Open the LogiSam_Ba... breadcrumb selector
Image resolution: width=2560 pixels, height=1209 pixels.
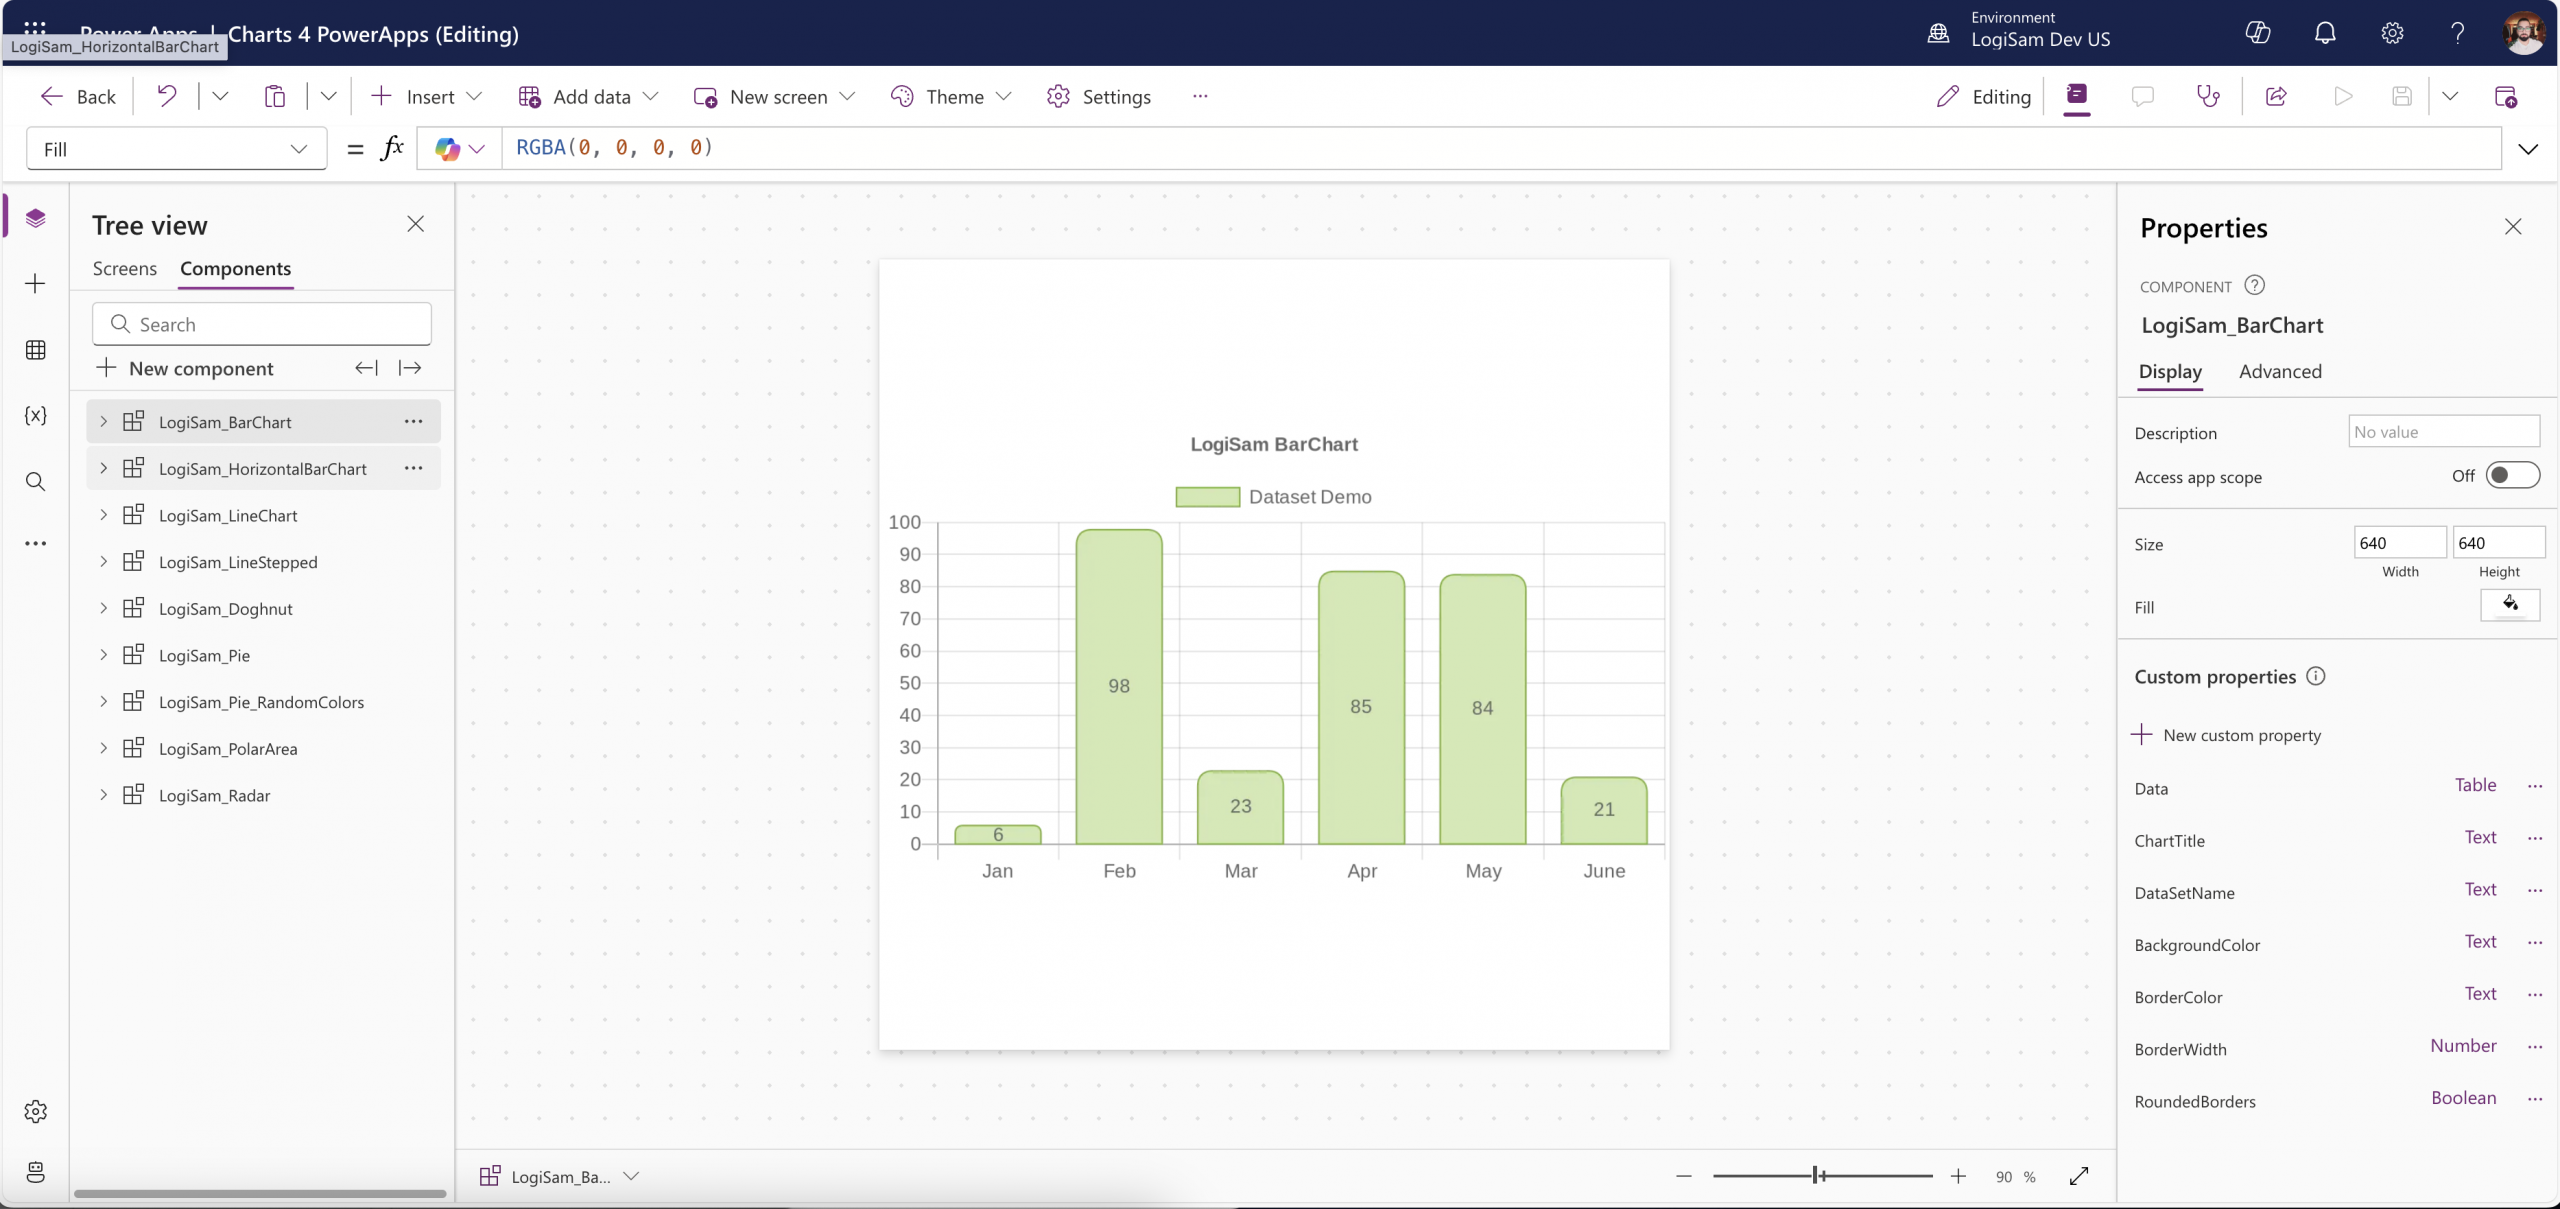(x=559, y=1176)
